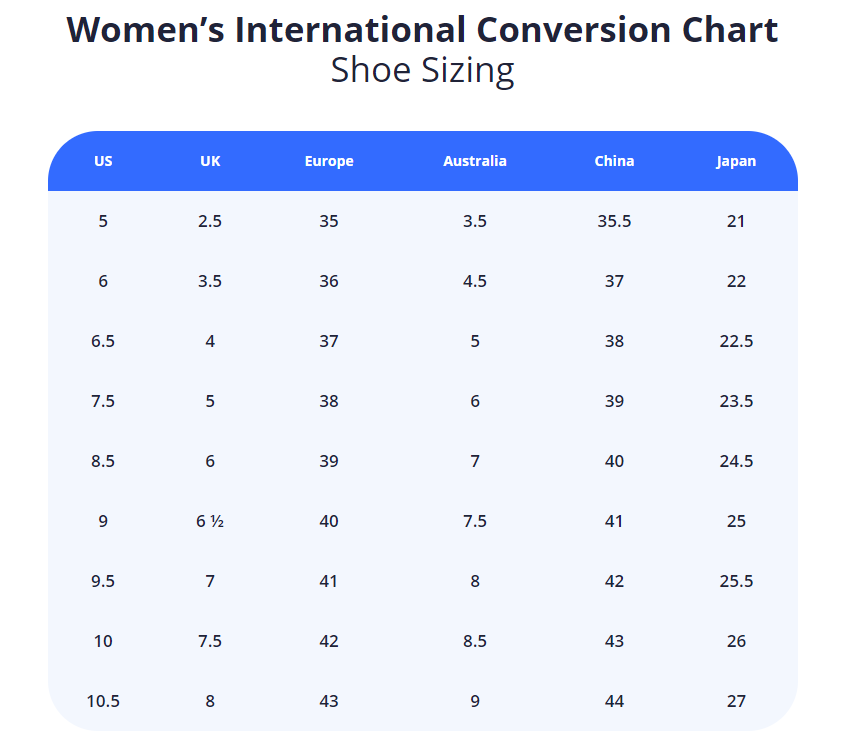Click Australia size 3.5 cell
Image resolution: width=848 pixels, height=741 pixels.
click(x=475, y=221)
